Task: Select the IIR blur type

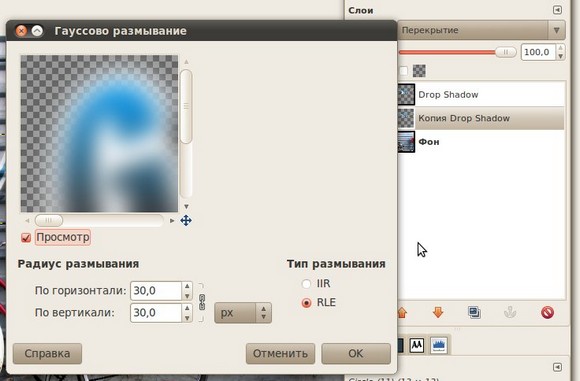Action: coord(306,284)
